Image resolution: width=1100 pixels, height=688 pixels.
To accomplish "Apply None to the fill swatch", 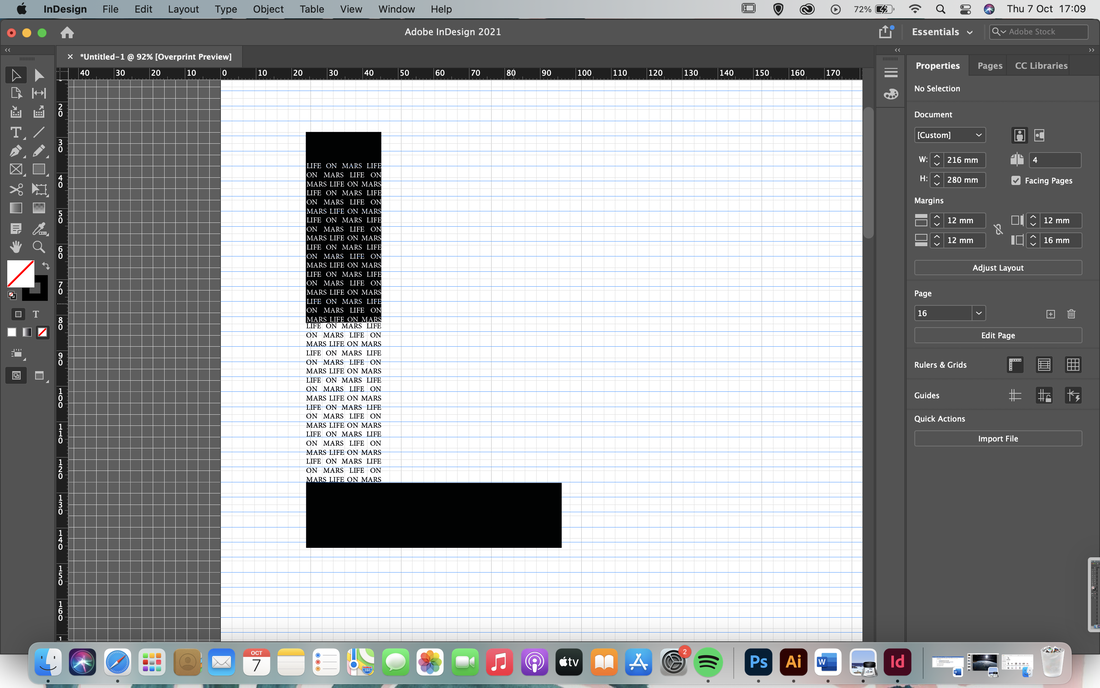I will [43, 332].
